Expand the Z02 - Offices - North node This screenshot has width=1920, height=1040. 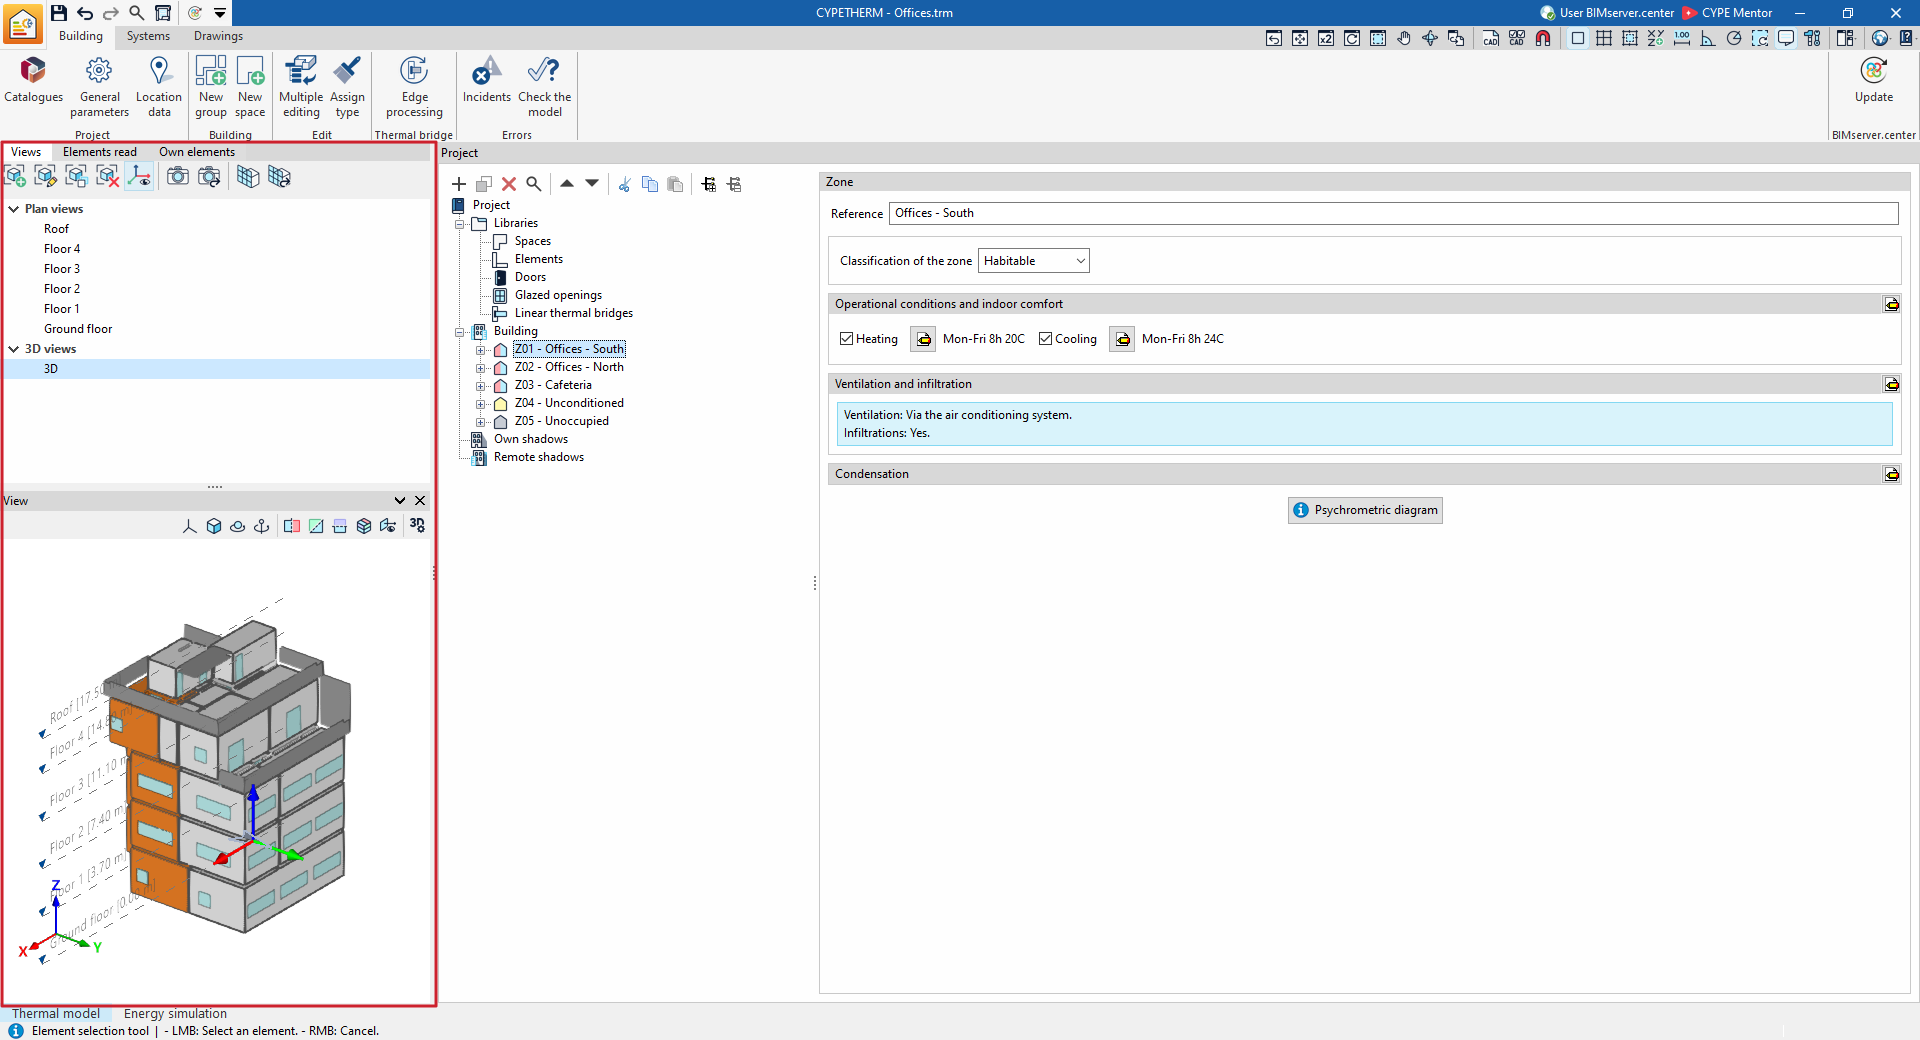click(480, 368)
